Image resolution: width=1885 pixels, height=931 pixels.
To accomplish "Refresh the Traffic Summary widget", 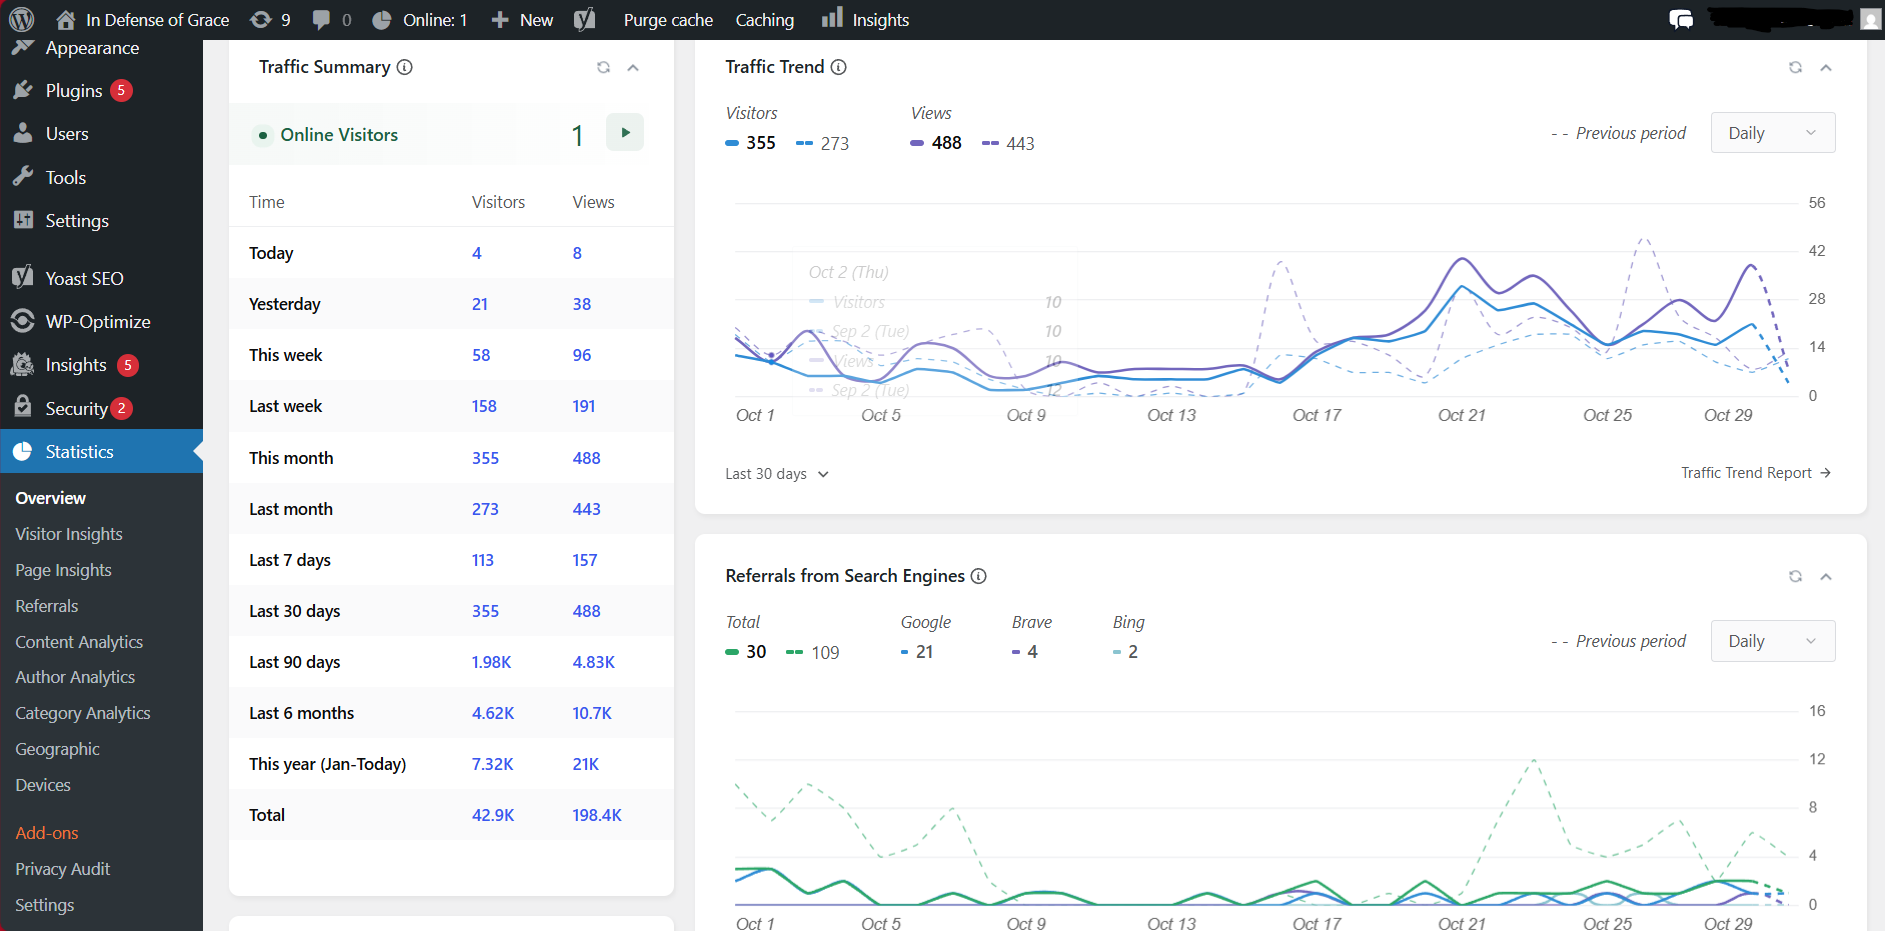I will (x=603, y=67).
